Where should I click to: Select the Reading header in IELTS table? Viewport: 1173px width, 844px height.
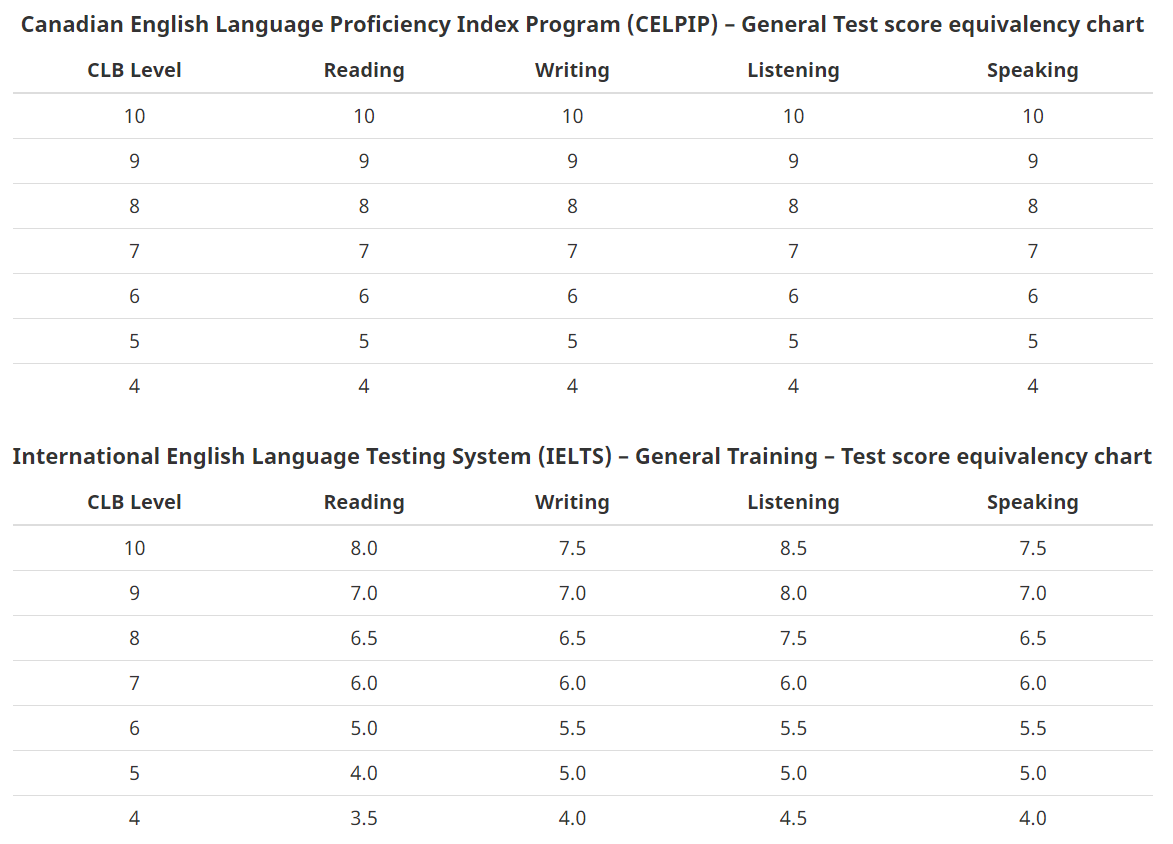click(364, 502)
